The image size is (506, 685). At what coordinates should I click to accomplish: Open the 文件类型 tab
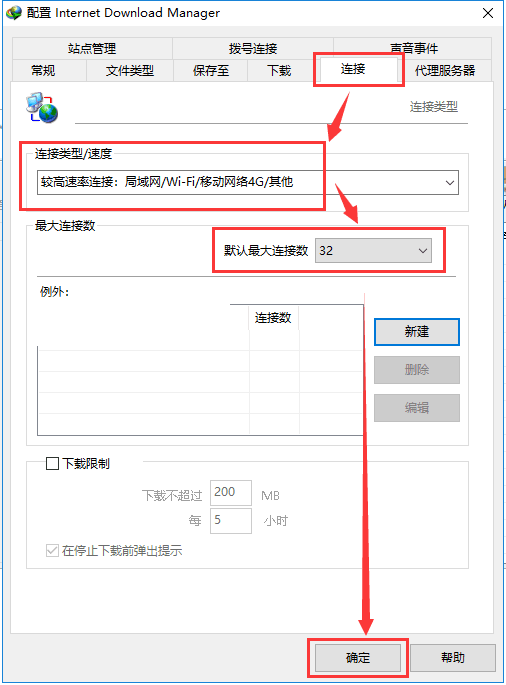pos(130,70)
